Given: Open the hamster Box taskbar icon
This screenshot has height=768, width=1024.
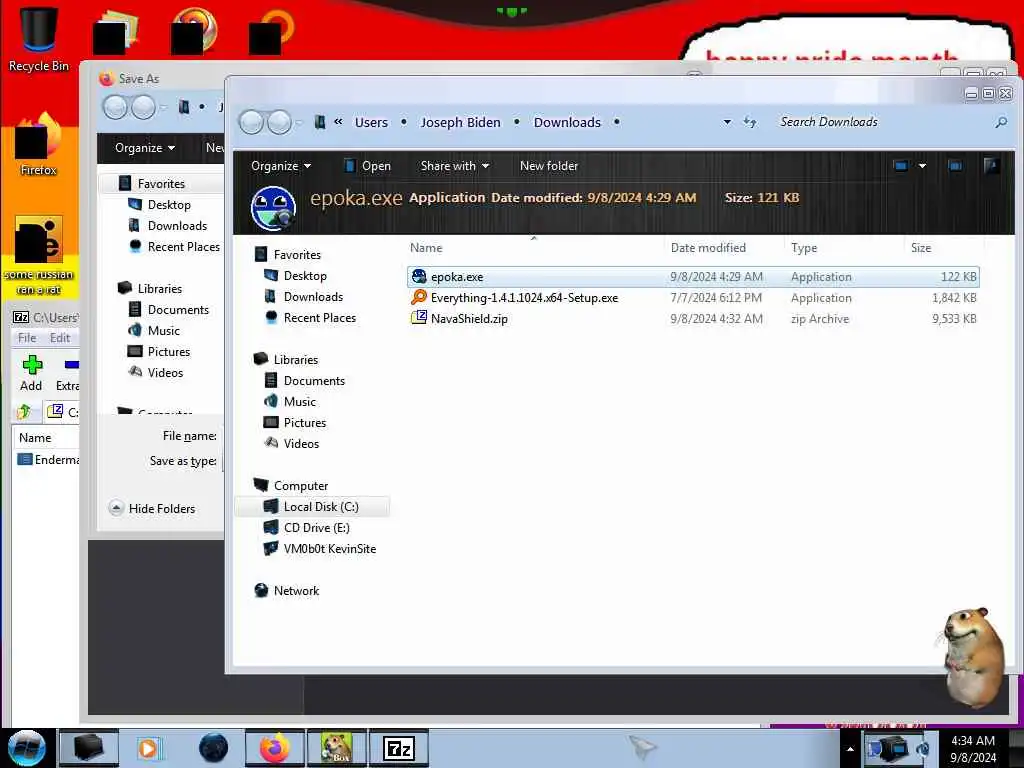Looking at the screenshot, I should [x=337, y=748].
